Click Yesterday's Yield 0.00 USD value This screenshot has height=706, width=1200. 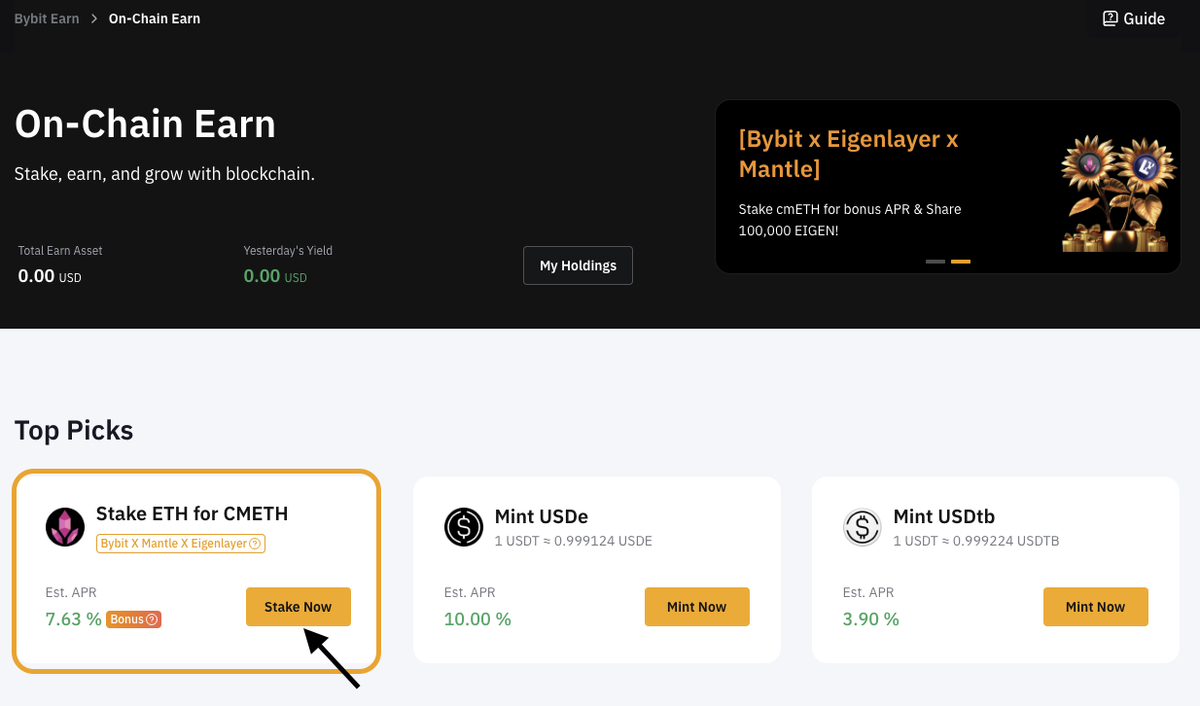click(275, 276)
